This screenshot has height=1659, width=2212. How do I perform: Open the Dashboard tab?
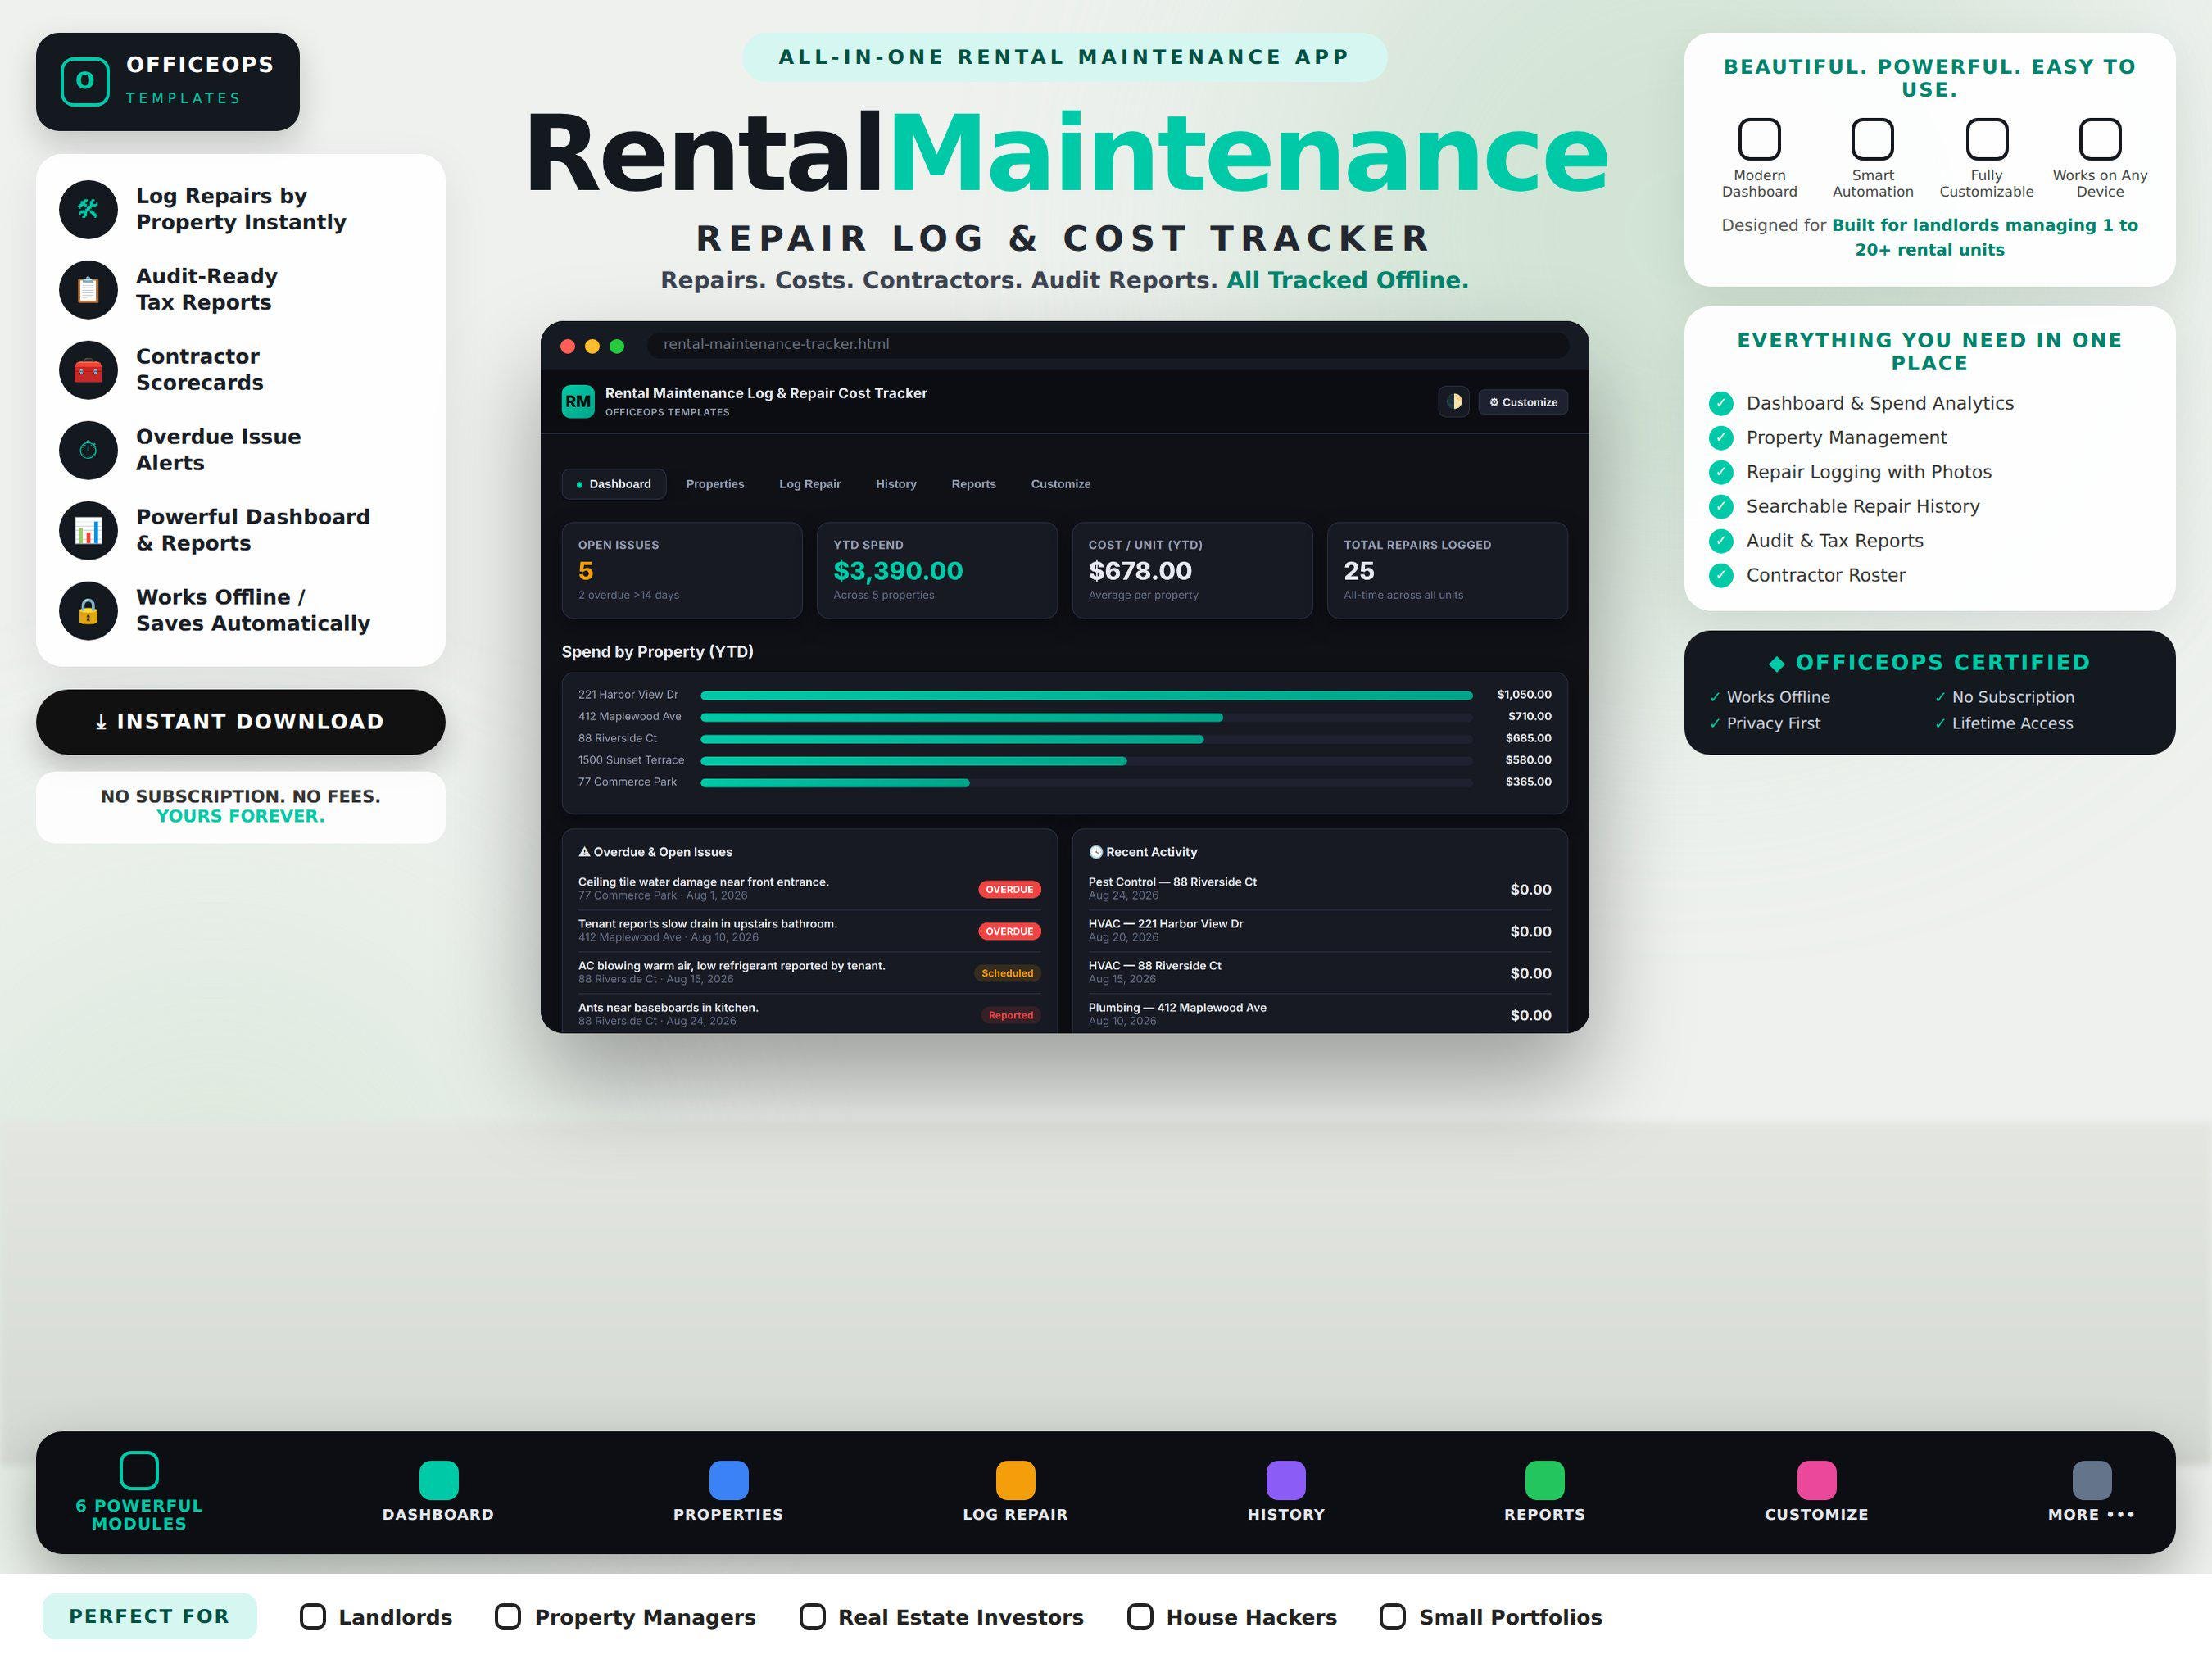tap(614, 484)
